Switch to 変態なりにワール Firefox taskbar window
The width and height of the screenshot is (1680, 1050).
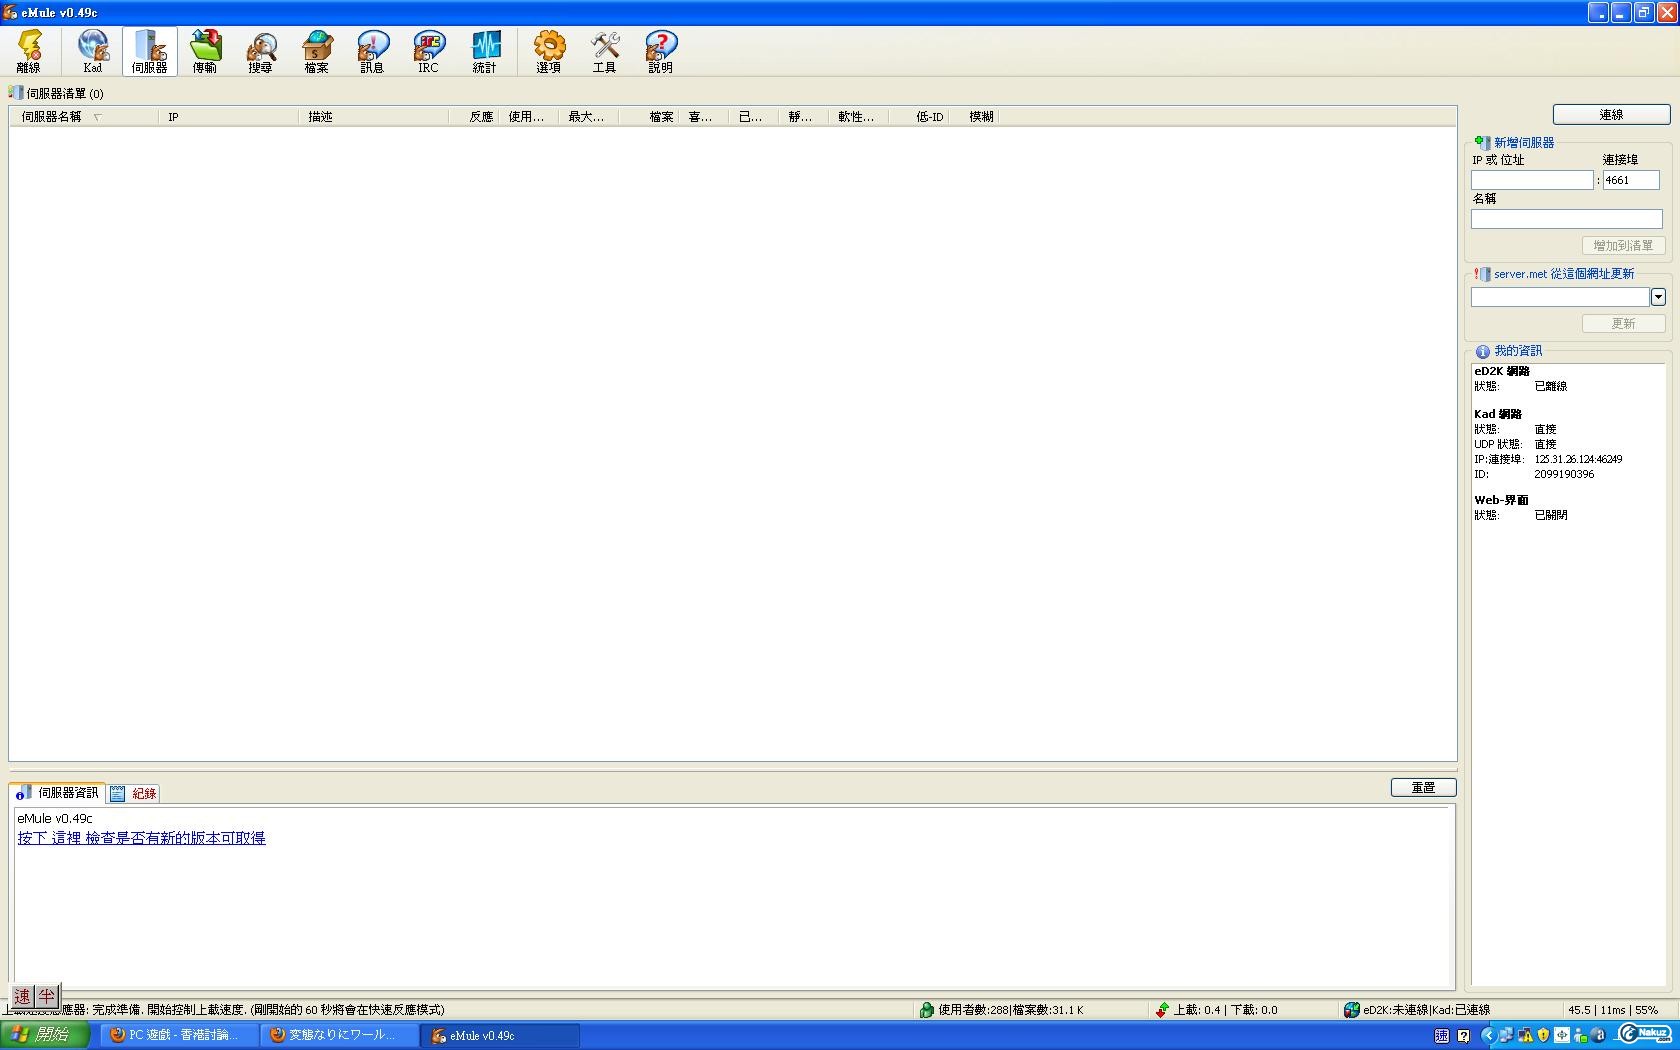[340, 1036]
